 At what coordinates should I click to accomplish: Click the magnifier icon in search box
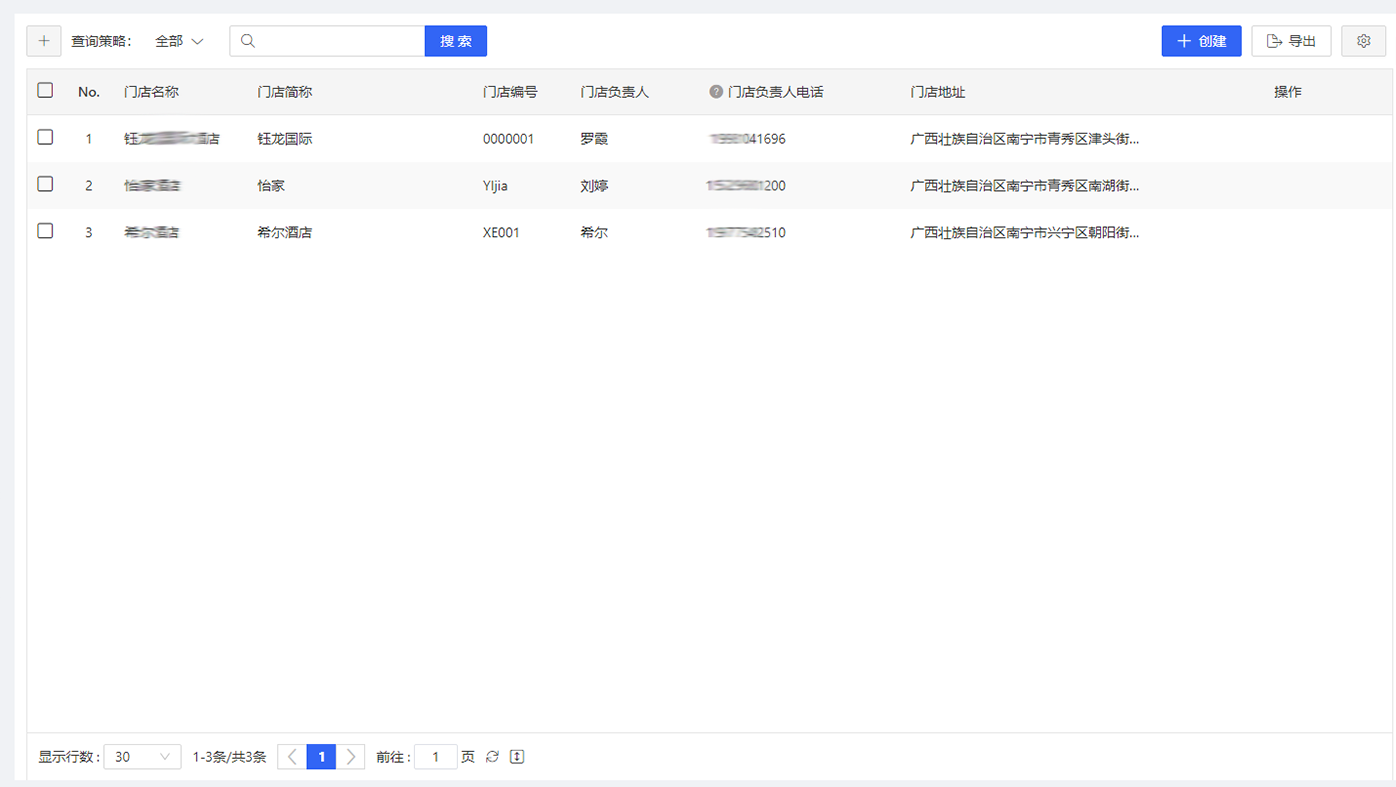point(248,41)
